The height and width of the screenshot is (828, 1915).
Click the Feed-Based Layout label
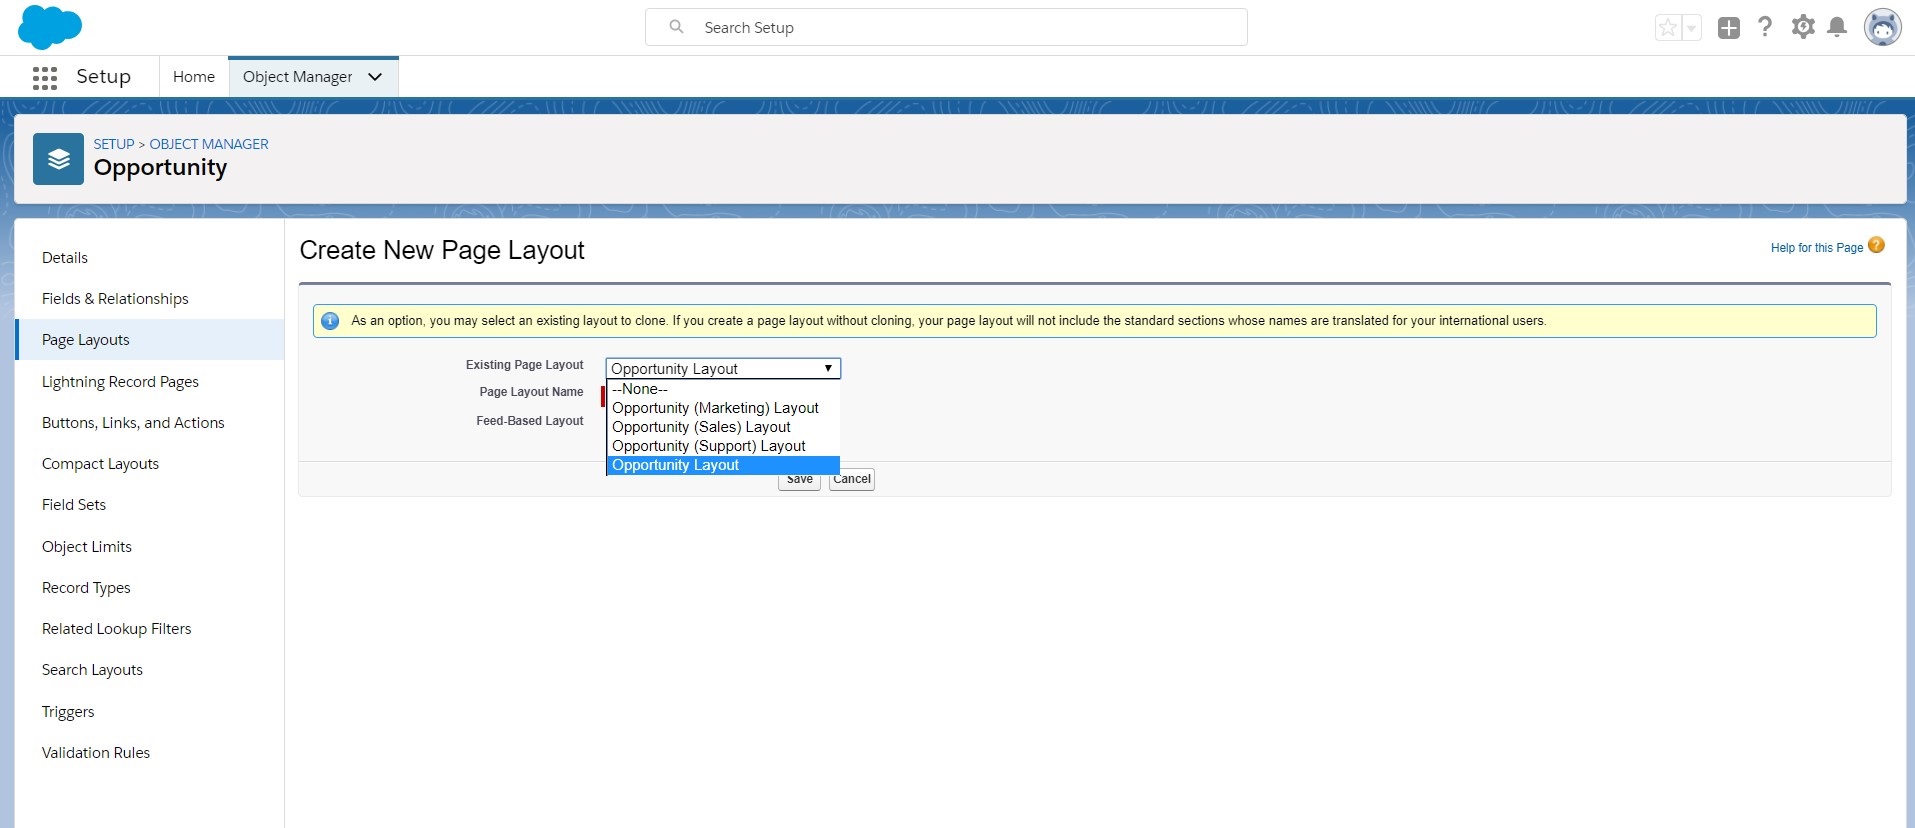530,421
